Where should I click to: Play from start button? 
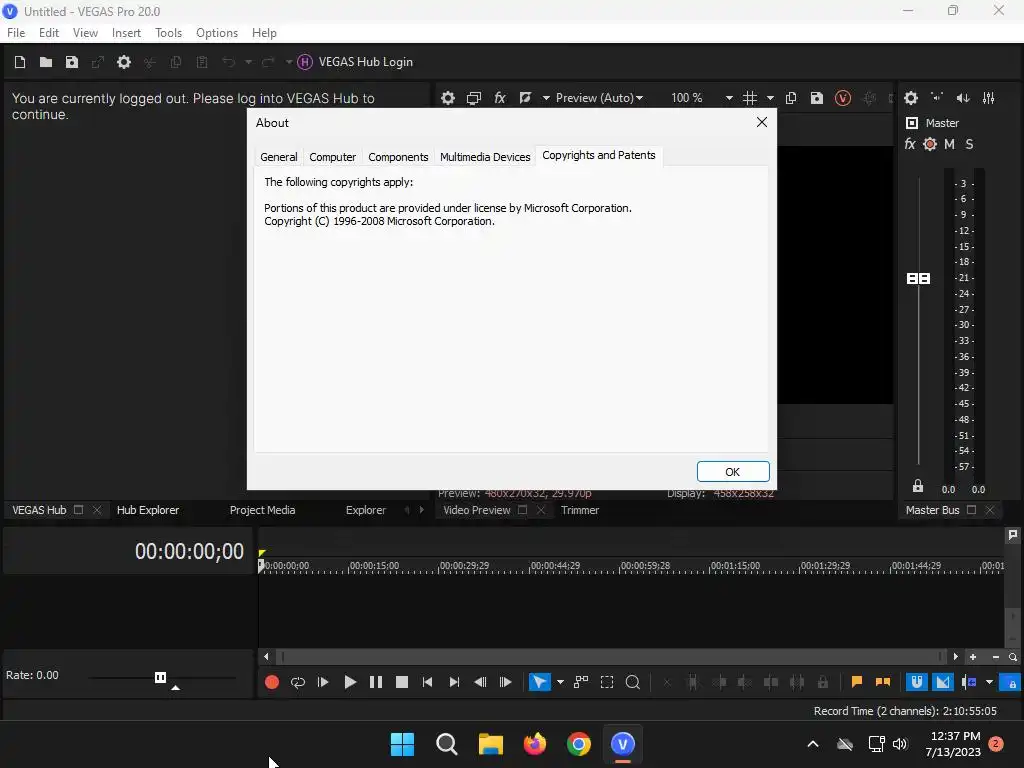click(x=323, y=682)
